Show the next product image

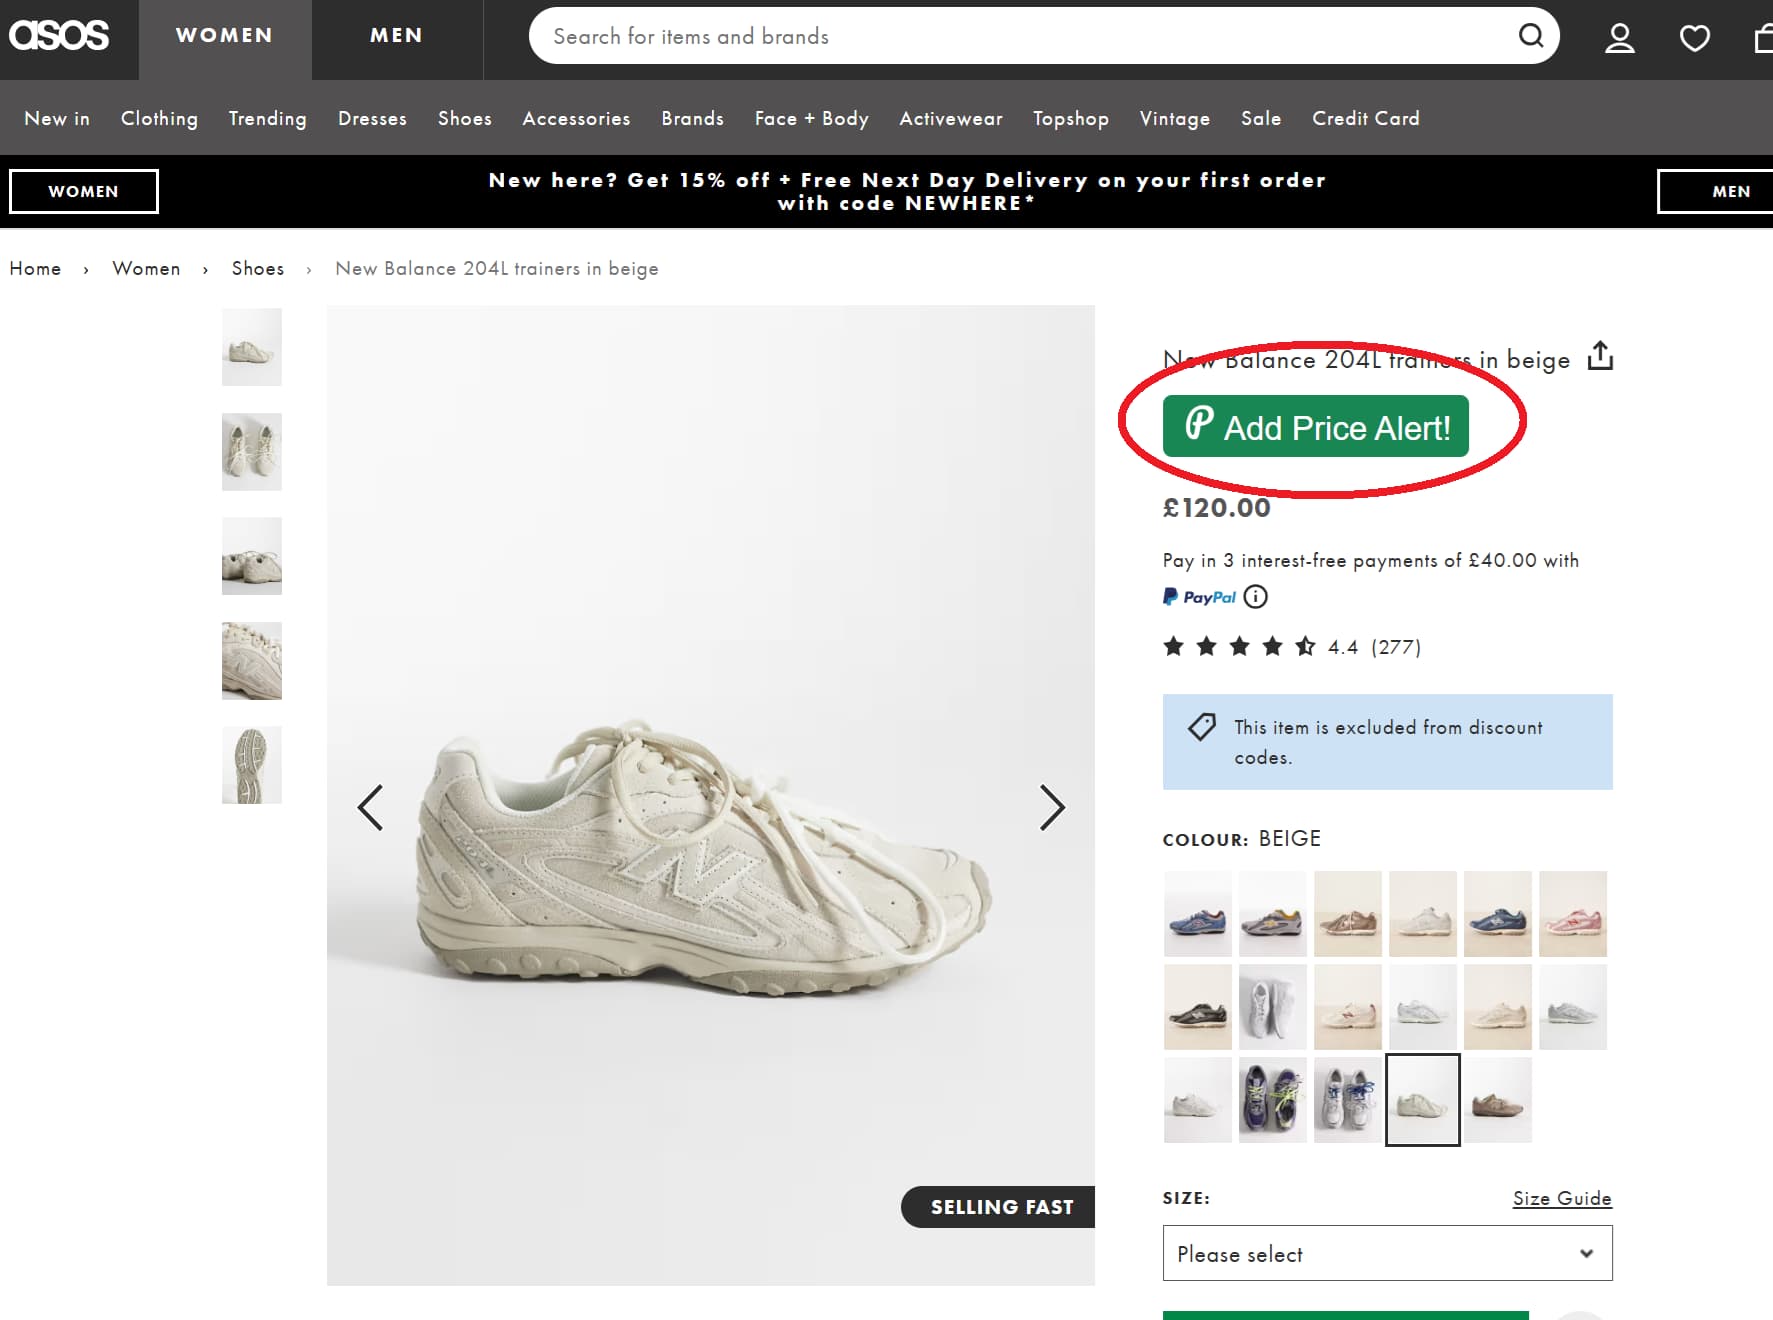pos(1052,807)
